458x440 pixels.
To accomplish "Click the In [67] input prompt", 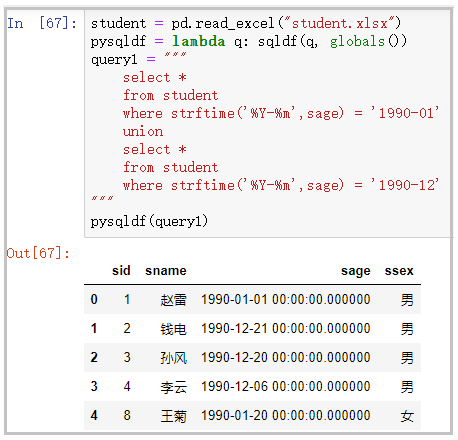I will point(42,23).
